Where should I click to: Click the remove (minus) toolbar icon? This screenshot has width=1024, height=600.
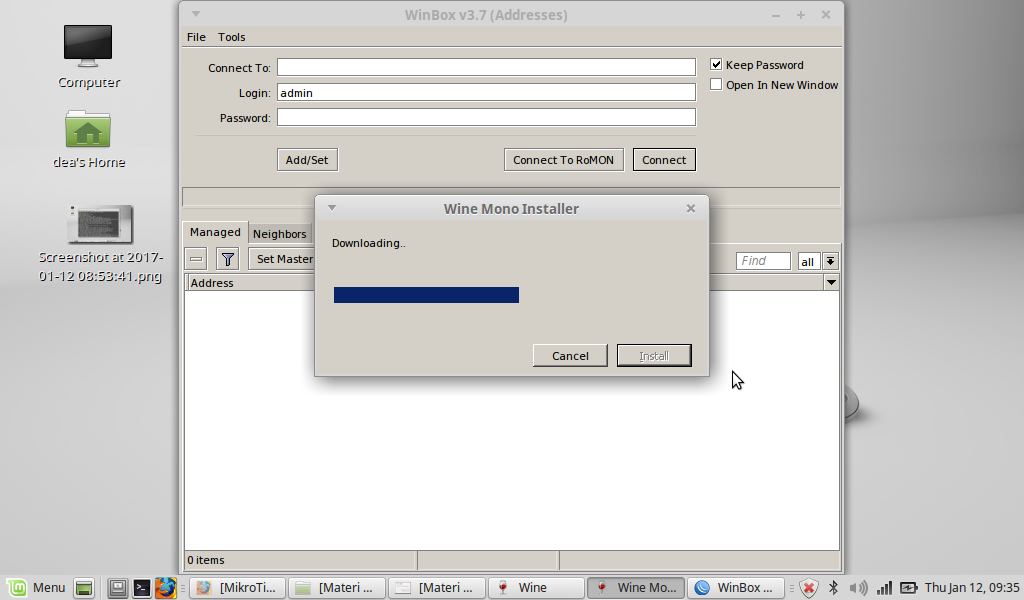point(196,259)
